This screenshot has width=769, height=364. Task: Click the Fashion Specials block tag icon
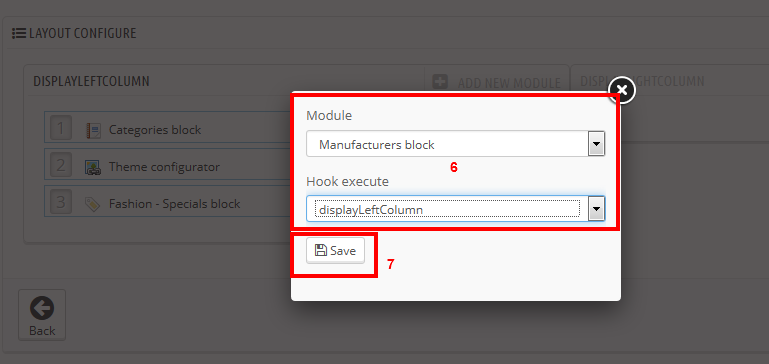(93, 204)
